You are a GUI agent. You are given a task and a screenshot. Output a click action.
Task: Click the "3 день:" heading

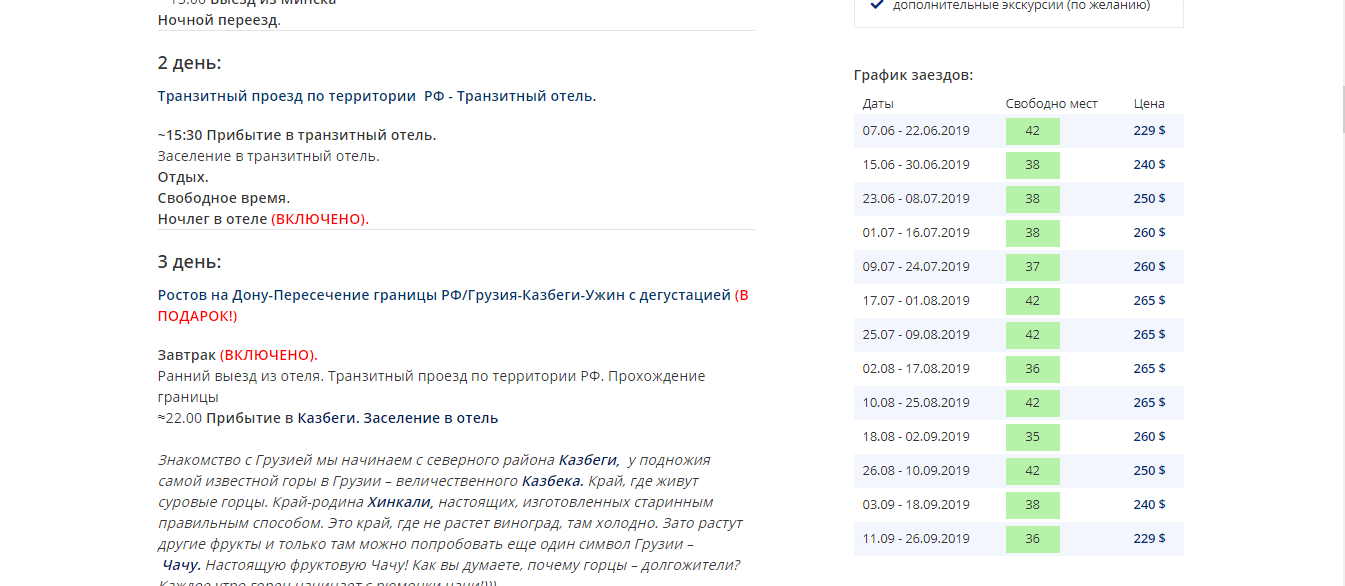pyautogui.click(x=189, y=262)
